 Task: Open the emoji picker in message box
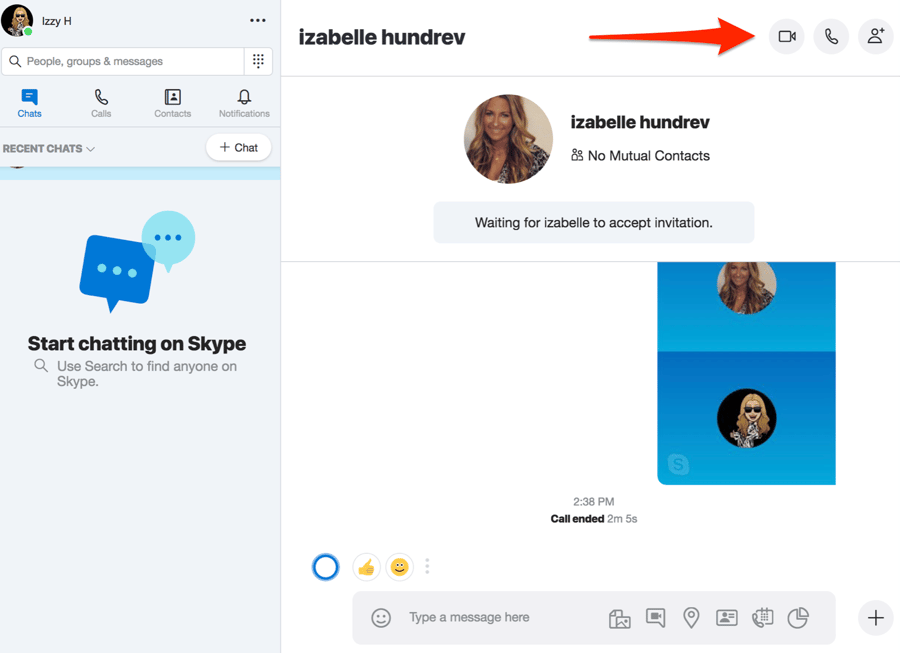click(x=381, y=618)
